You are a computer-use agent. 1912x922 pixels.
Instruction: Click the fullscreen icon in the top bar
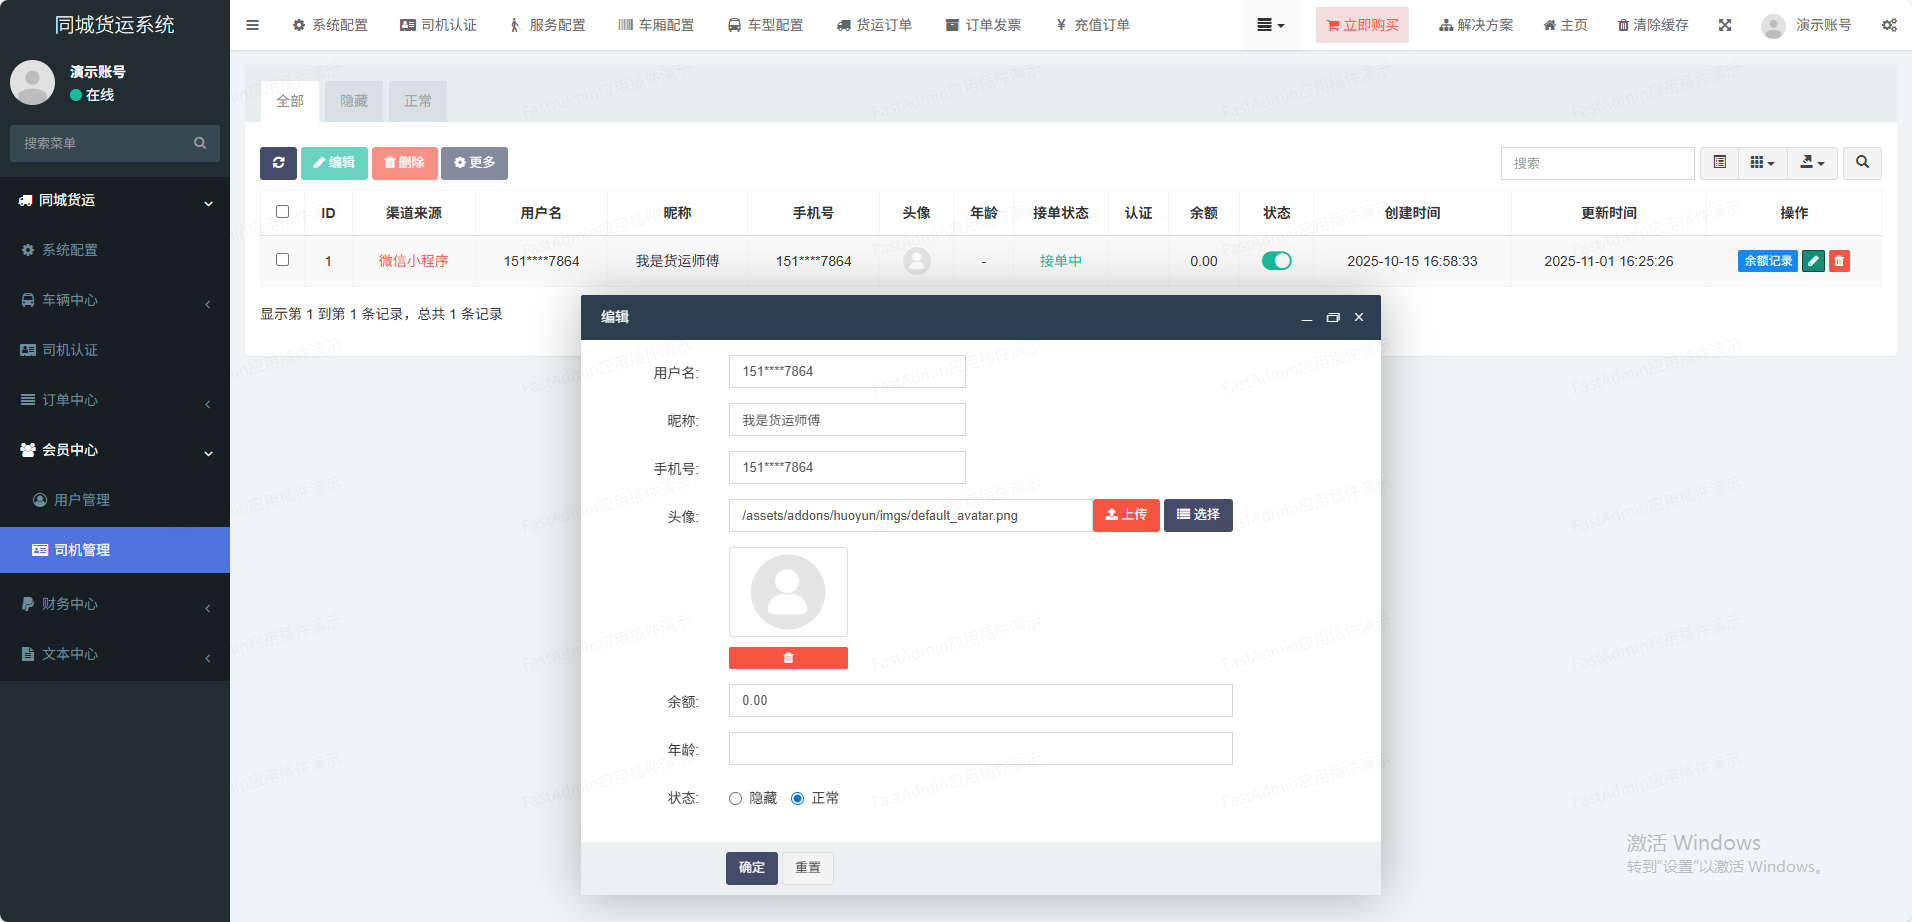pos(1725,25)
